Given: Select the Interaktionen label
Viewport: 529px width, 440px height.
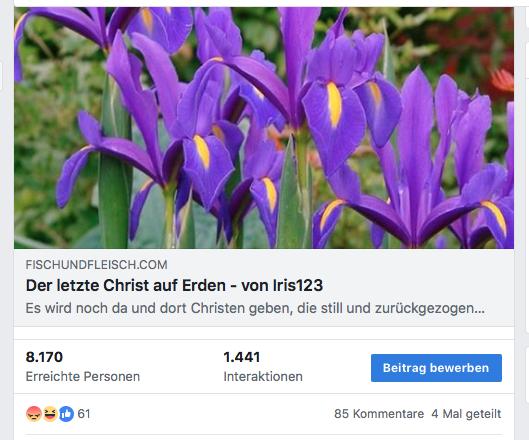Looking at the screenshot, I should point(263,376).
